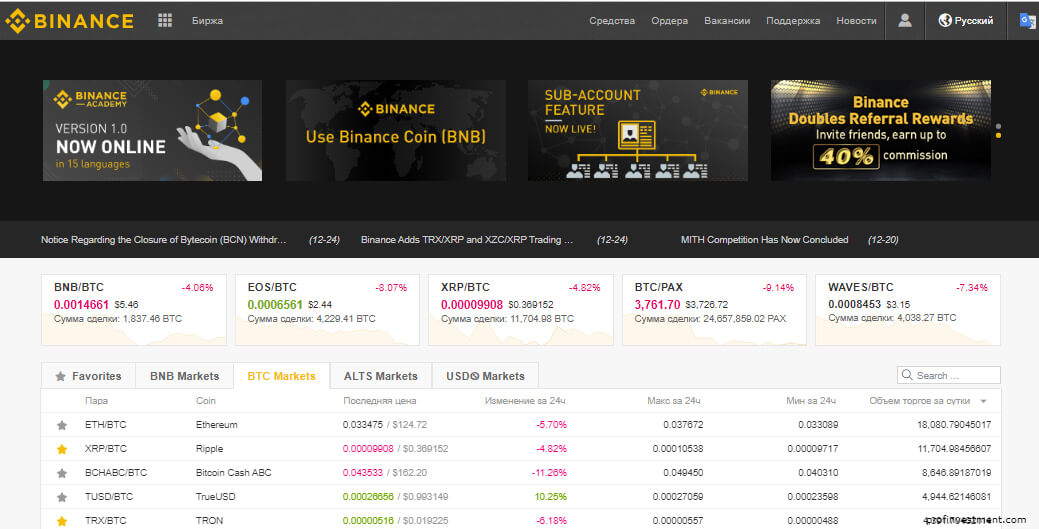Click ETH/BTC pair name
This screenshot has width=1039, height=529.
click(x=105, y=425)
